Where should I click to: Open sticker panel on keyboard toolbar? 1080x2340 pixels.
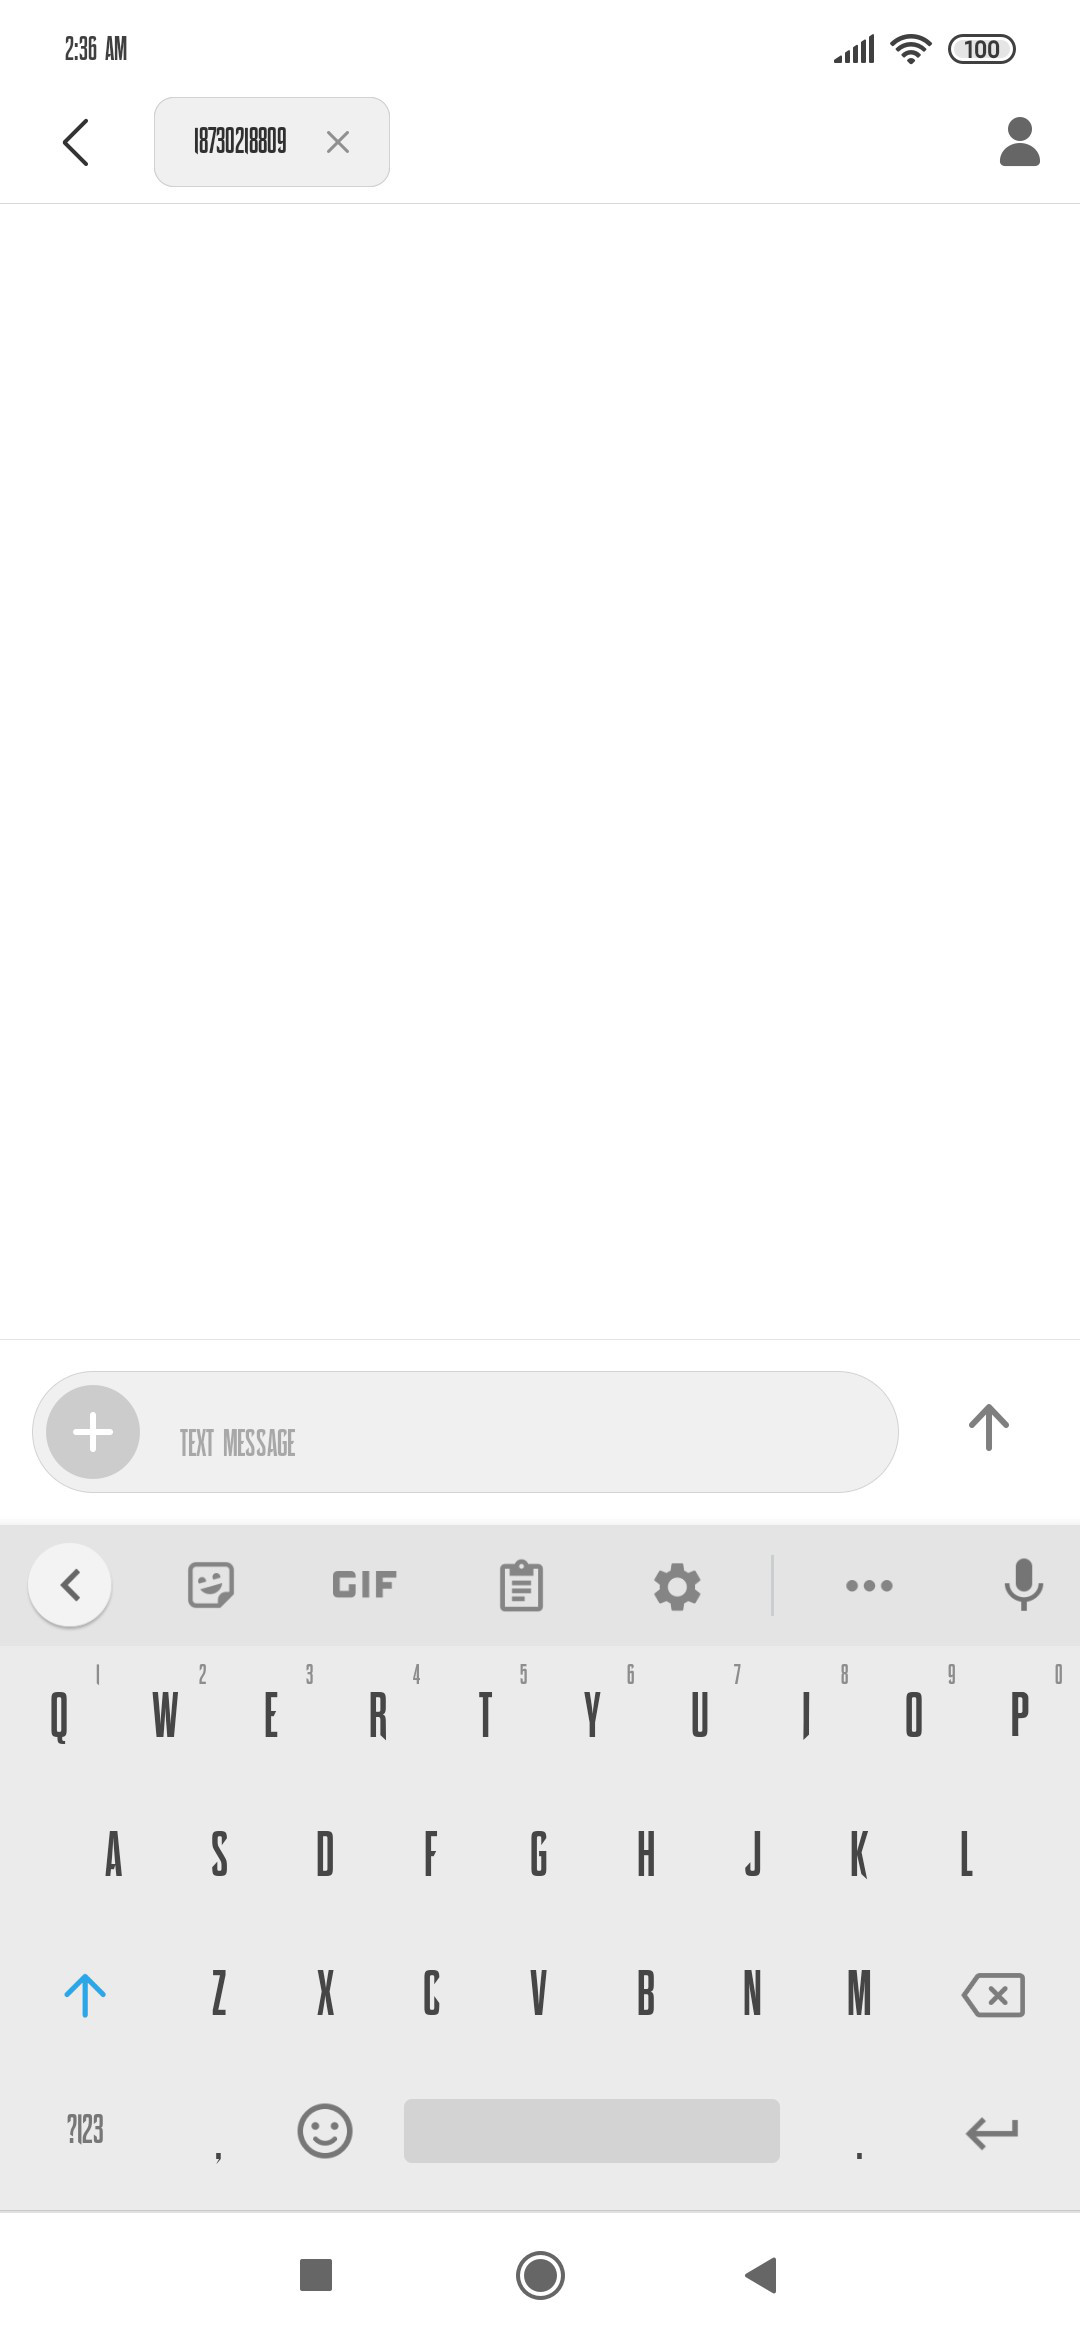pyautogui.click(x=211, y=1585)
